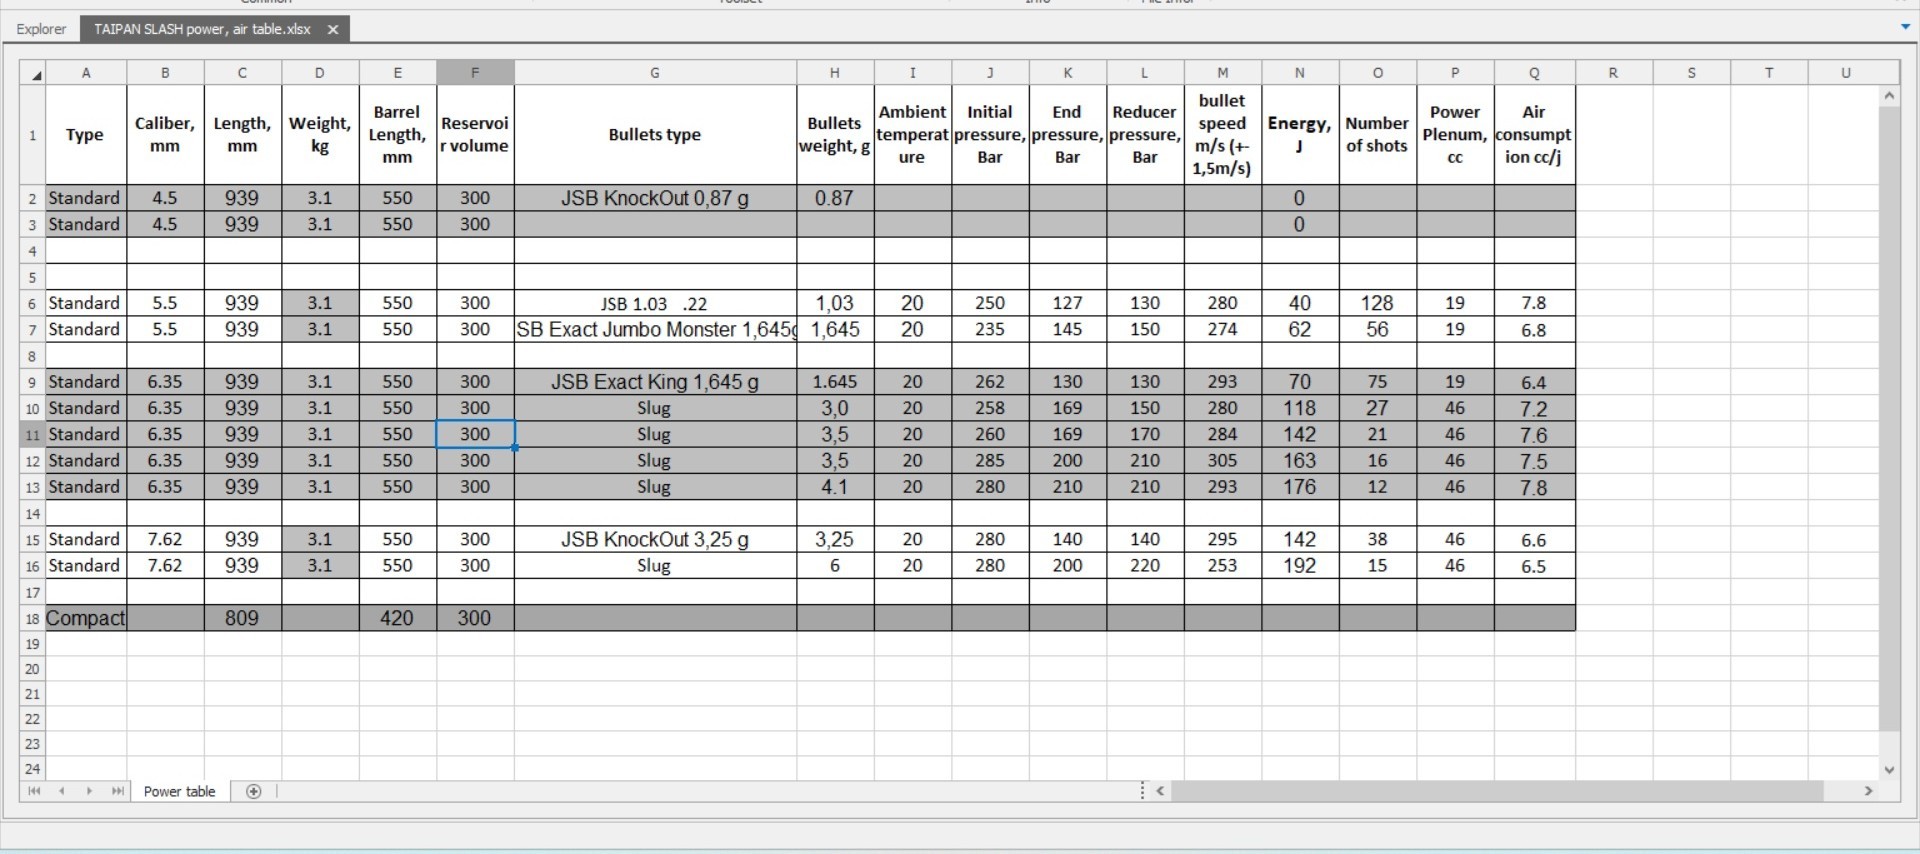Click the bullets weight cell '0.87'
1920x854 pixels.
[834, 198]
